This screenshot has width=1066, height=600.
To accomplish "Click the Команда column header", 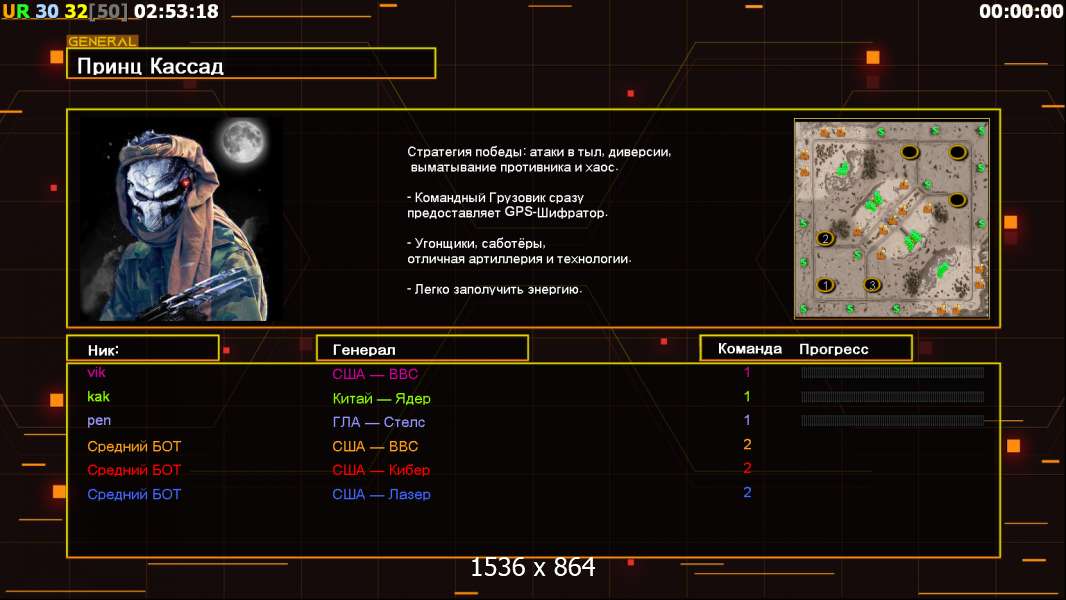I will pyautogui.click(x=749, y=349).
